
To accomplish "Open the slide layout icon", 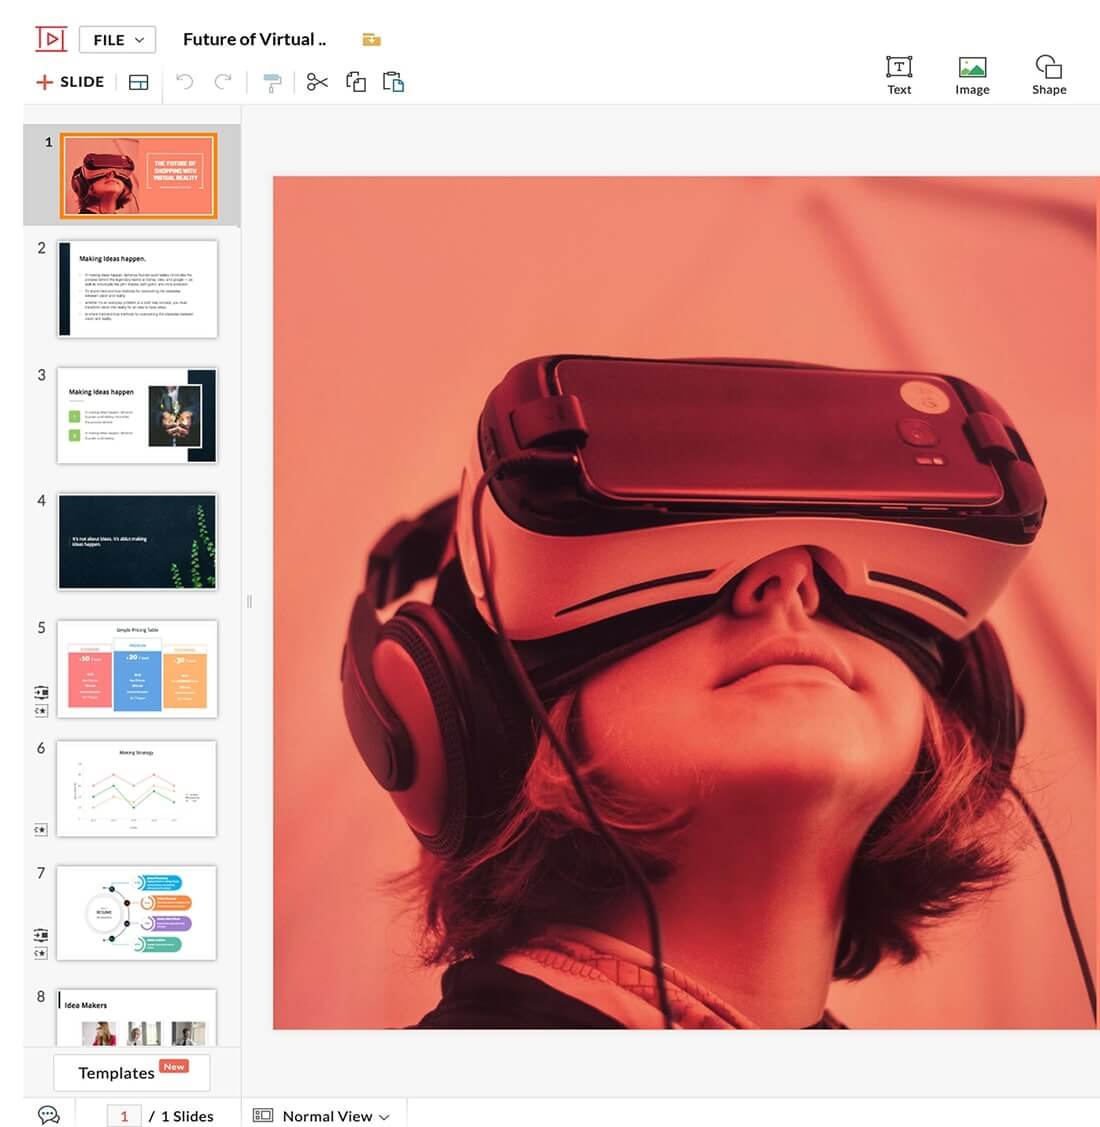I will point(139,82).
